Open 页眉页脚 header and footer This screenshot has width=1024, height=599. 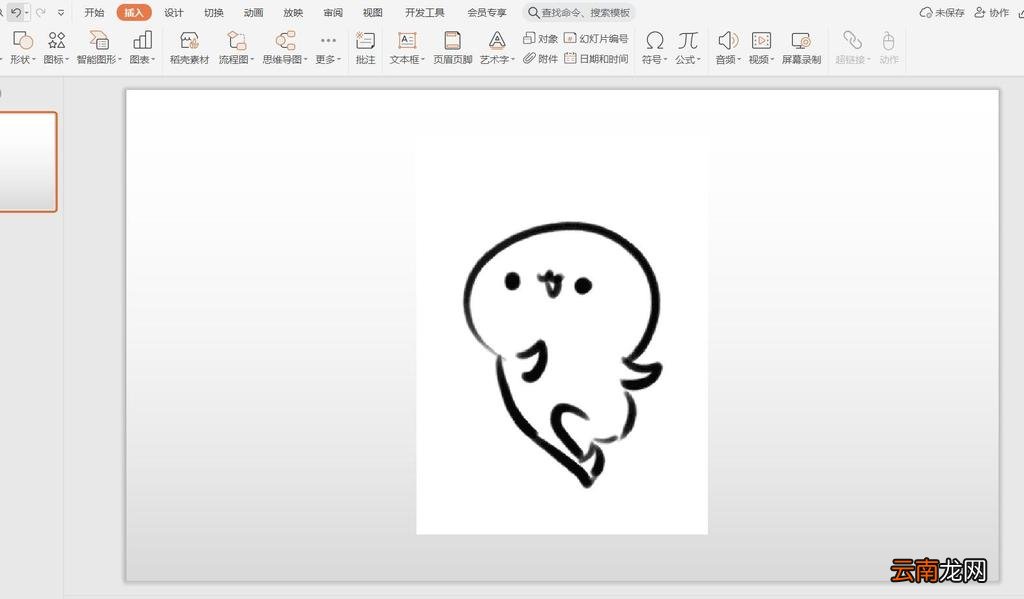tap(453, 48)
